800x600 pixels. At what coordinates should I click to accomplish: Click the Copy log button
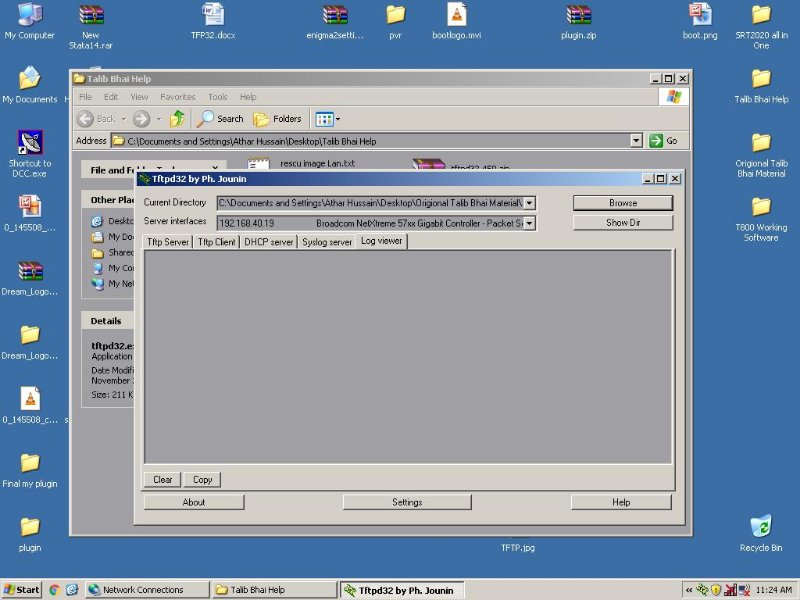[202, 480]
